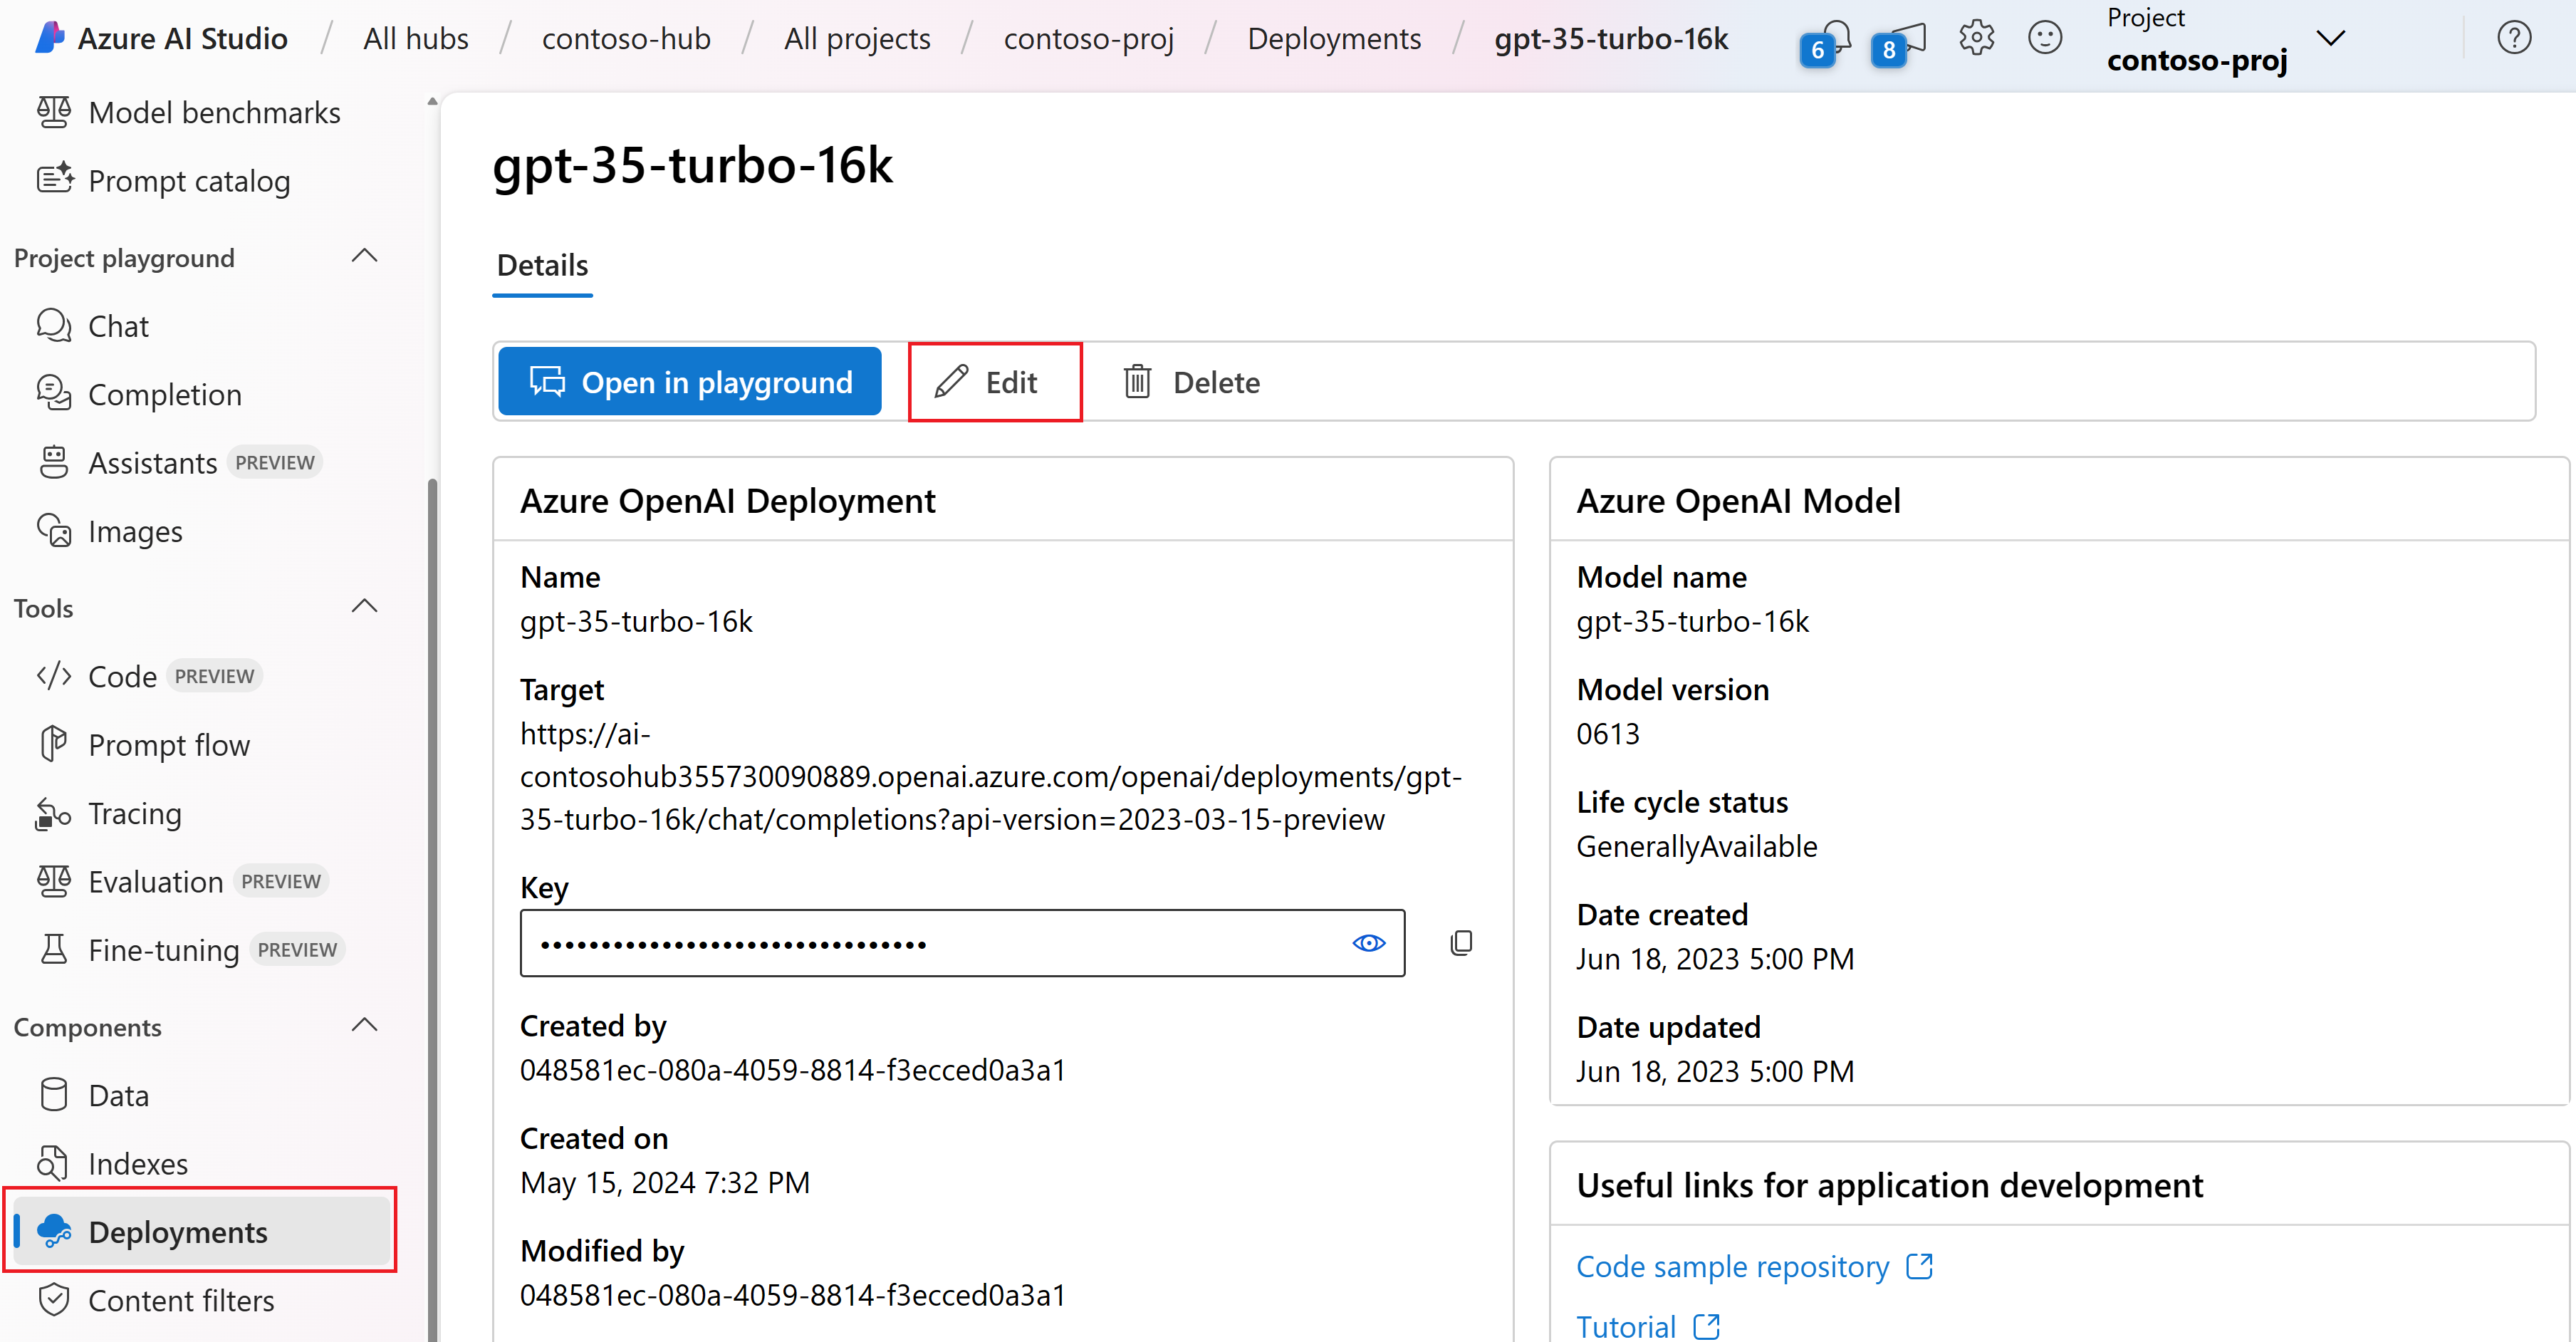Click the Data cylinder icon

point(54,1095)
